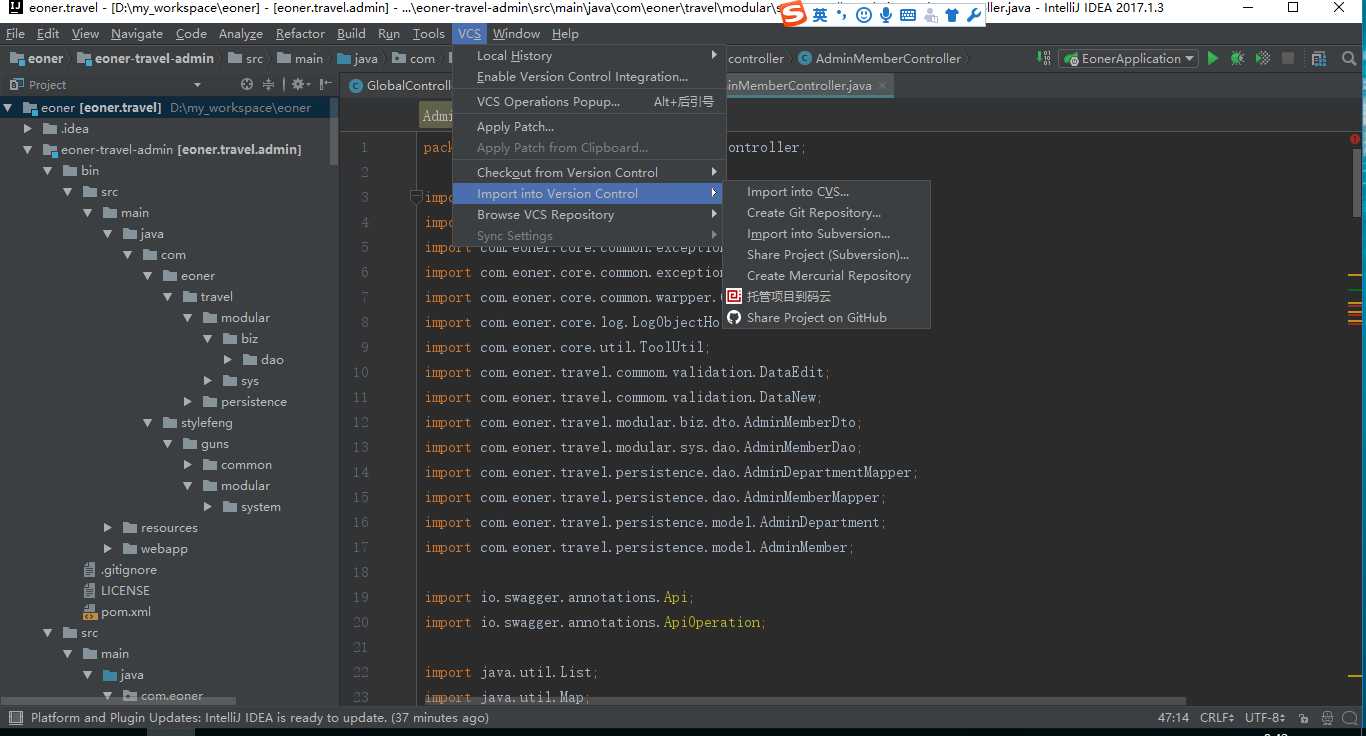Click Enable Version Control Integration

click(x=582, y=77)
